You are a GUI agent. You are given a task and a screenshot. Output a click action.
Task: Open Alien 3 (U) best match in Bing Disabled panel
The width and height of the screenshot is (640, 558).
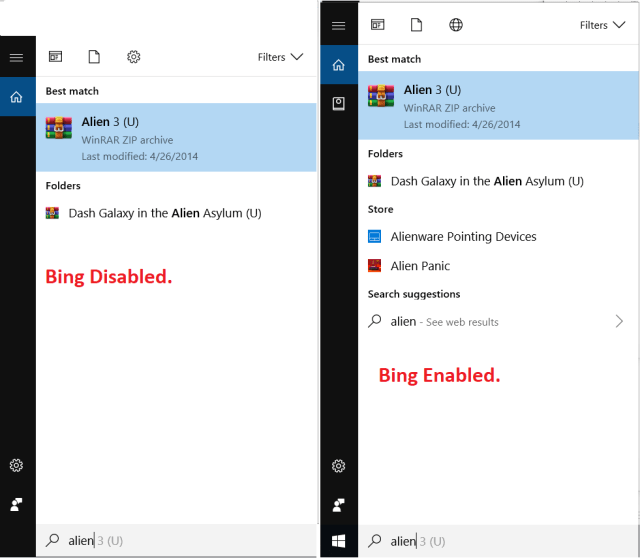point(176,137)
